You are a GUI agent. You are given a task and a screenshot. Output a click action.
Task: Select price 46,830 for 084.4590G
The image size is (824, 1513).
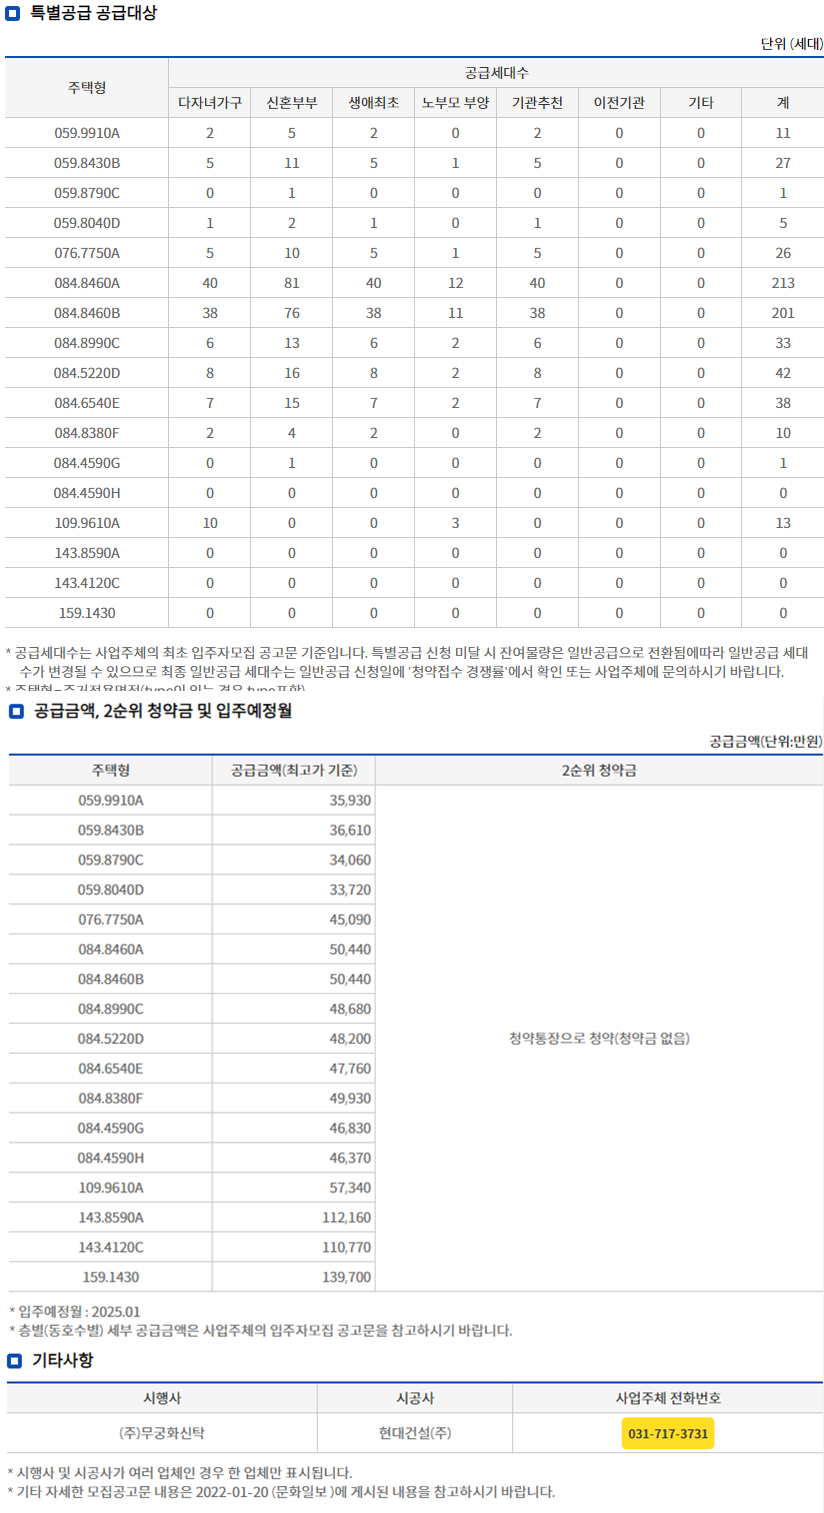350,1128
